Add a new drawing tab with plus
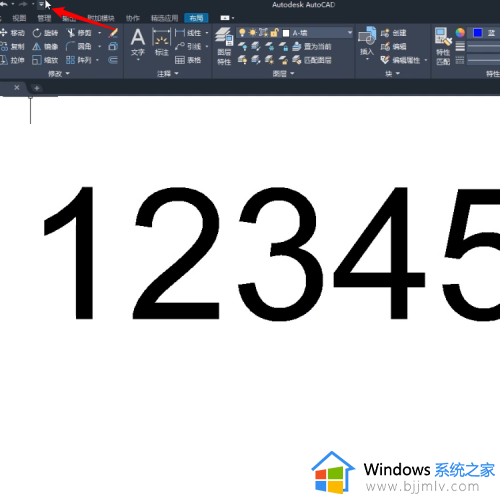 pyautogui.click(x=37, y=88)
